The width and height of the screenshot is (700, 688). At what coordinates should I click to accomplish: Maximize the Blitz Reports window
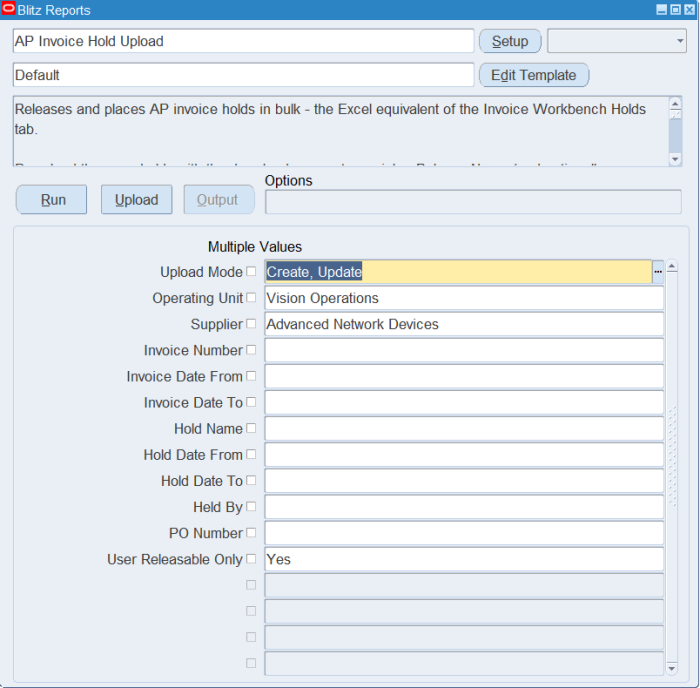coord(676,9)
